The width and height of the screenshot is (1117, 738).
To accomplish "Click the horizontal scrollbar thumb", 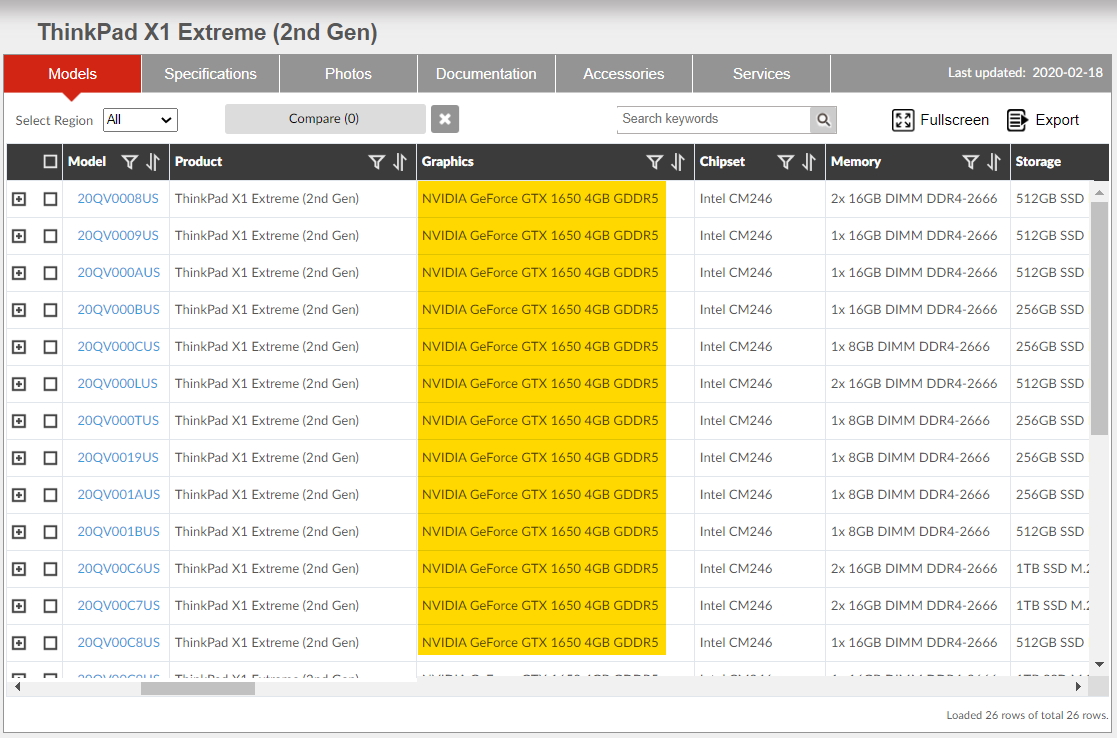I will coord(198,688).
